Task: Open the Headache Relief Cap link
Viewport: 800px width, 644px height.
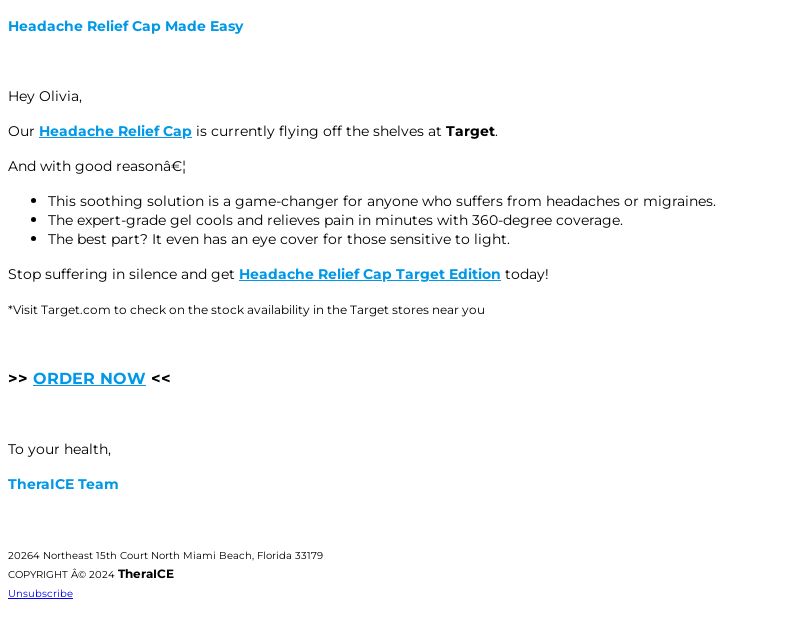Action: (x=115, y=131)
